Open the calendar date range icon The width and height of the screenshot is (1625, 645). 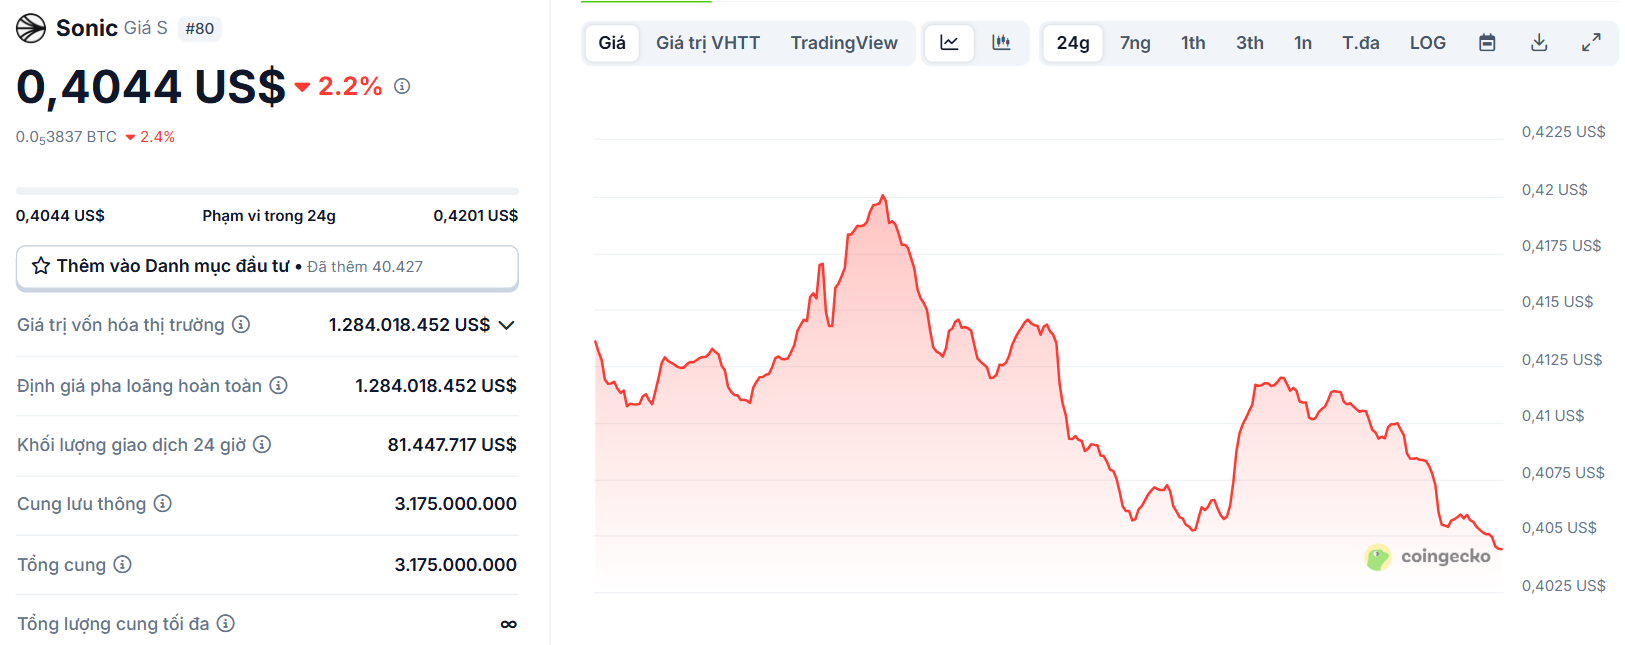[1487, 43]
